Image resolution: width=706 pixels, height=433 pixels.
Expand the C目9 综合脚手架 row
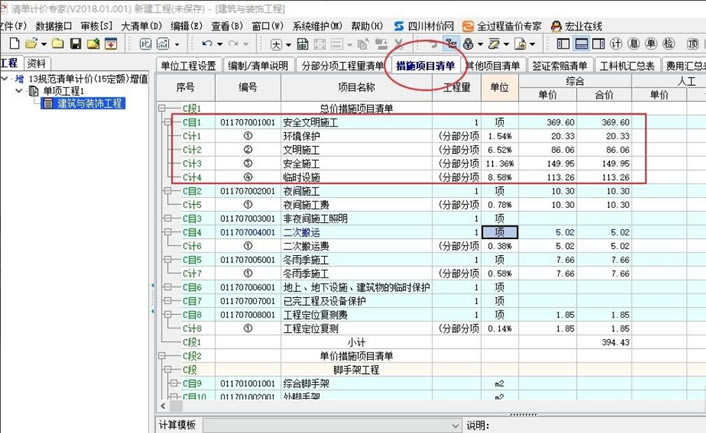tap(173, 383)
